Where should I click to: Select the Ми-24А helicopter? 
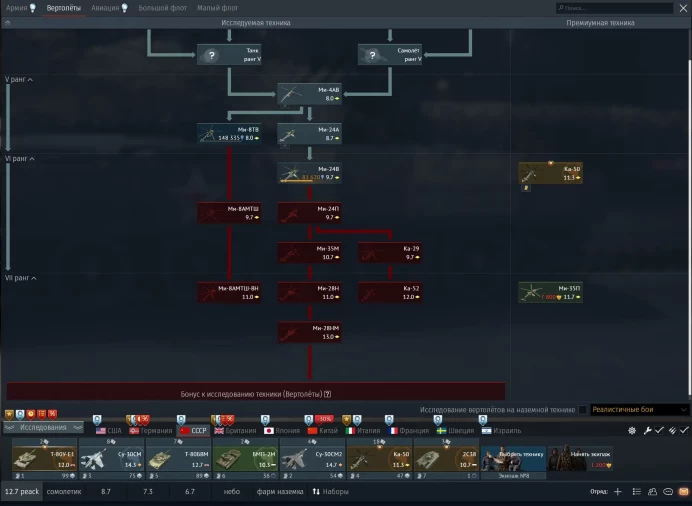tap(309, 134)
